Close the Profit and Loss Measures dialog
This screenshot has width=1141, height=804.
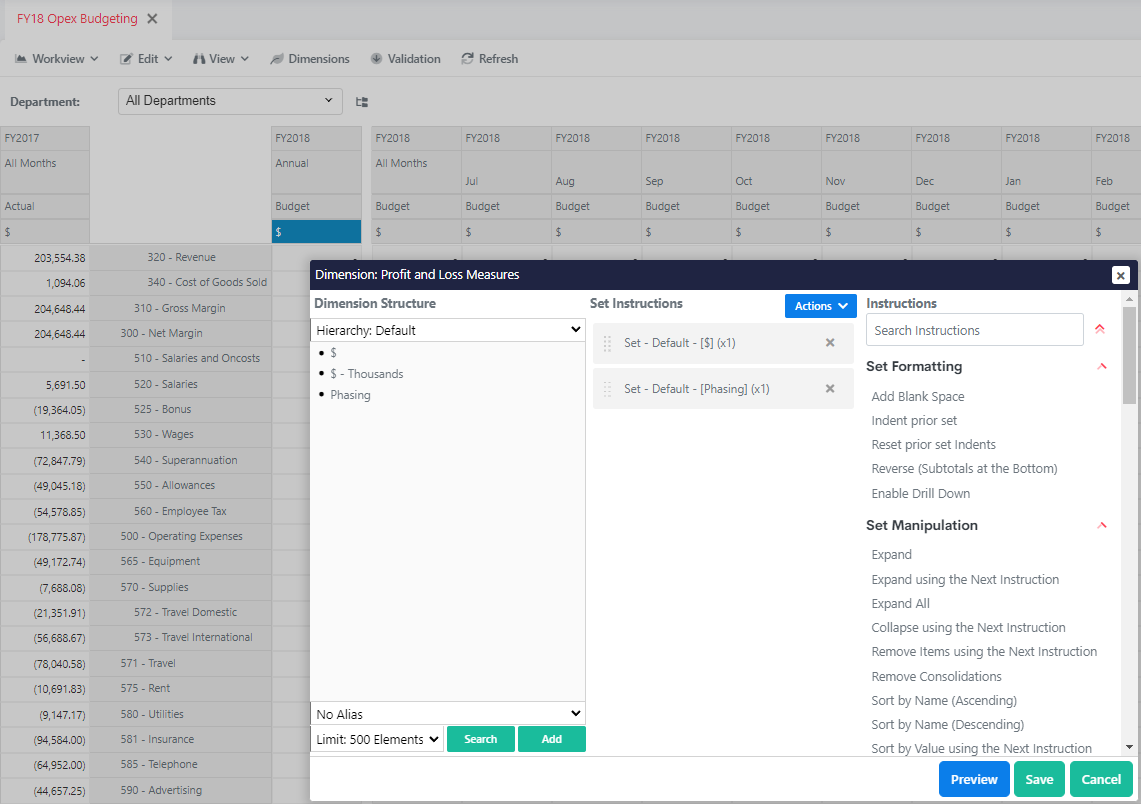point(1120,275)
